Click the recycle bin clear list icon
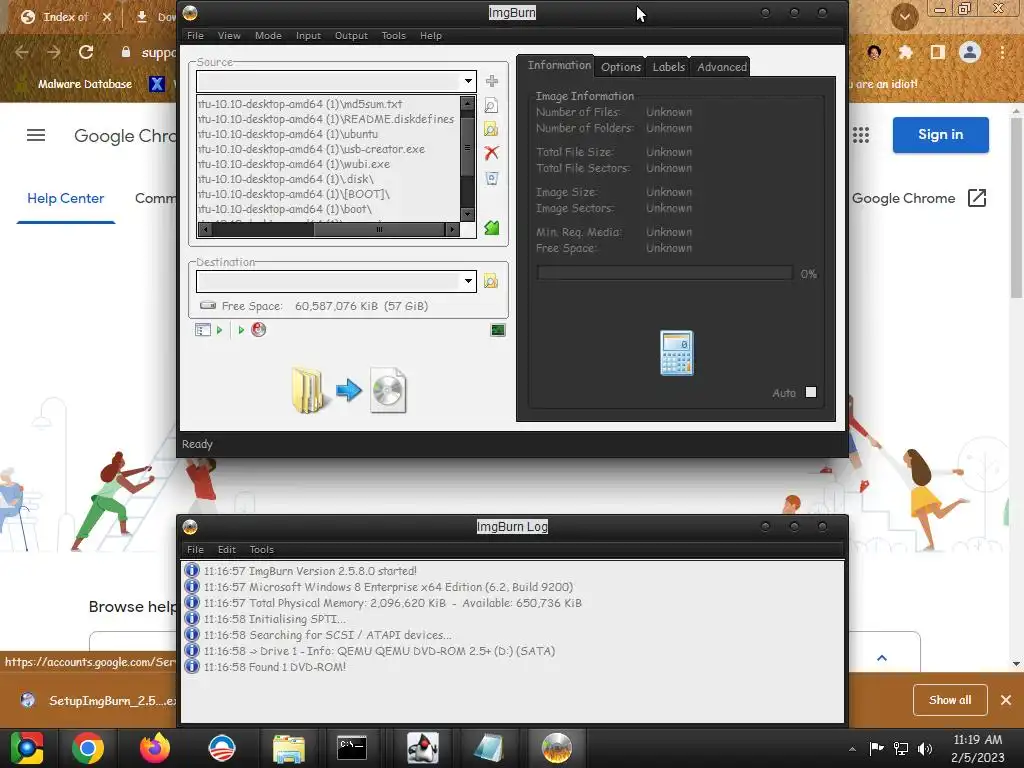 click(x=492, y=178)
